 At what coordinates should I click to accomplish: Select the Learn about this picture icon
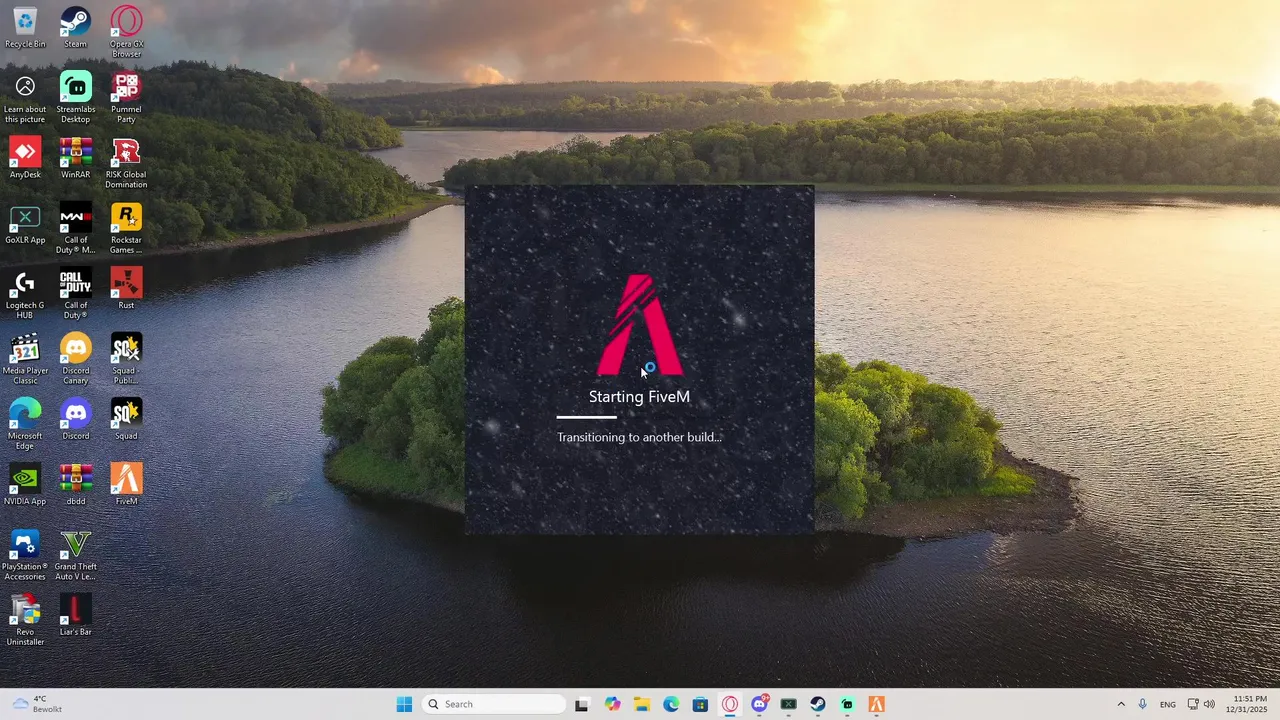[25, 98]
